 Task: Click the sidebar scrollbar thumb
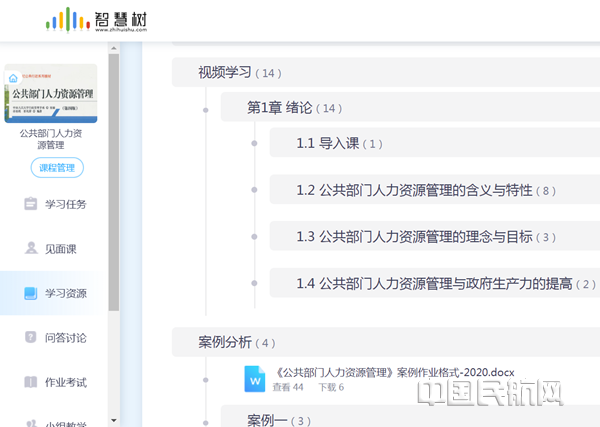pos(114,182)
